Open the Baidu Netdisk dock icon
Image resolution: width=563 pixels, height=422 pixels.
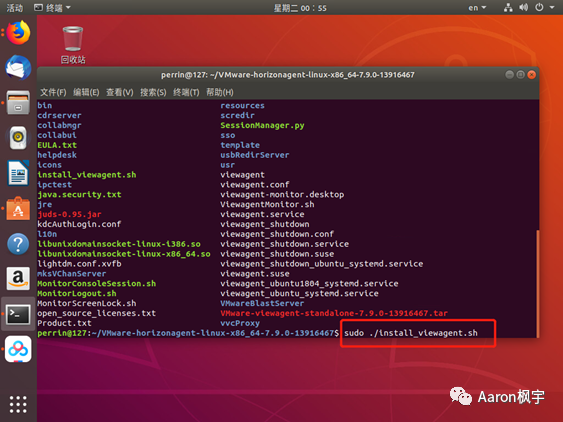[18, 349]
